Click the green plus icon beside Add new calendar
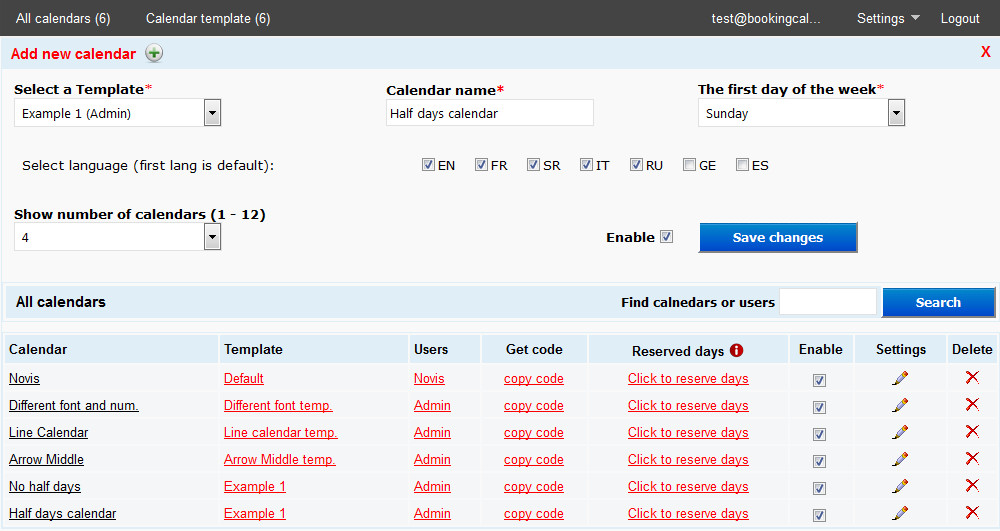Screen dimensions: 1000x531 pyautogui.click(x=154, y=54)
